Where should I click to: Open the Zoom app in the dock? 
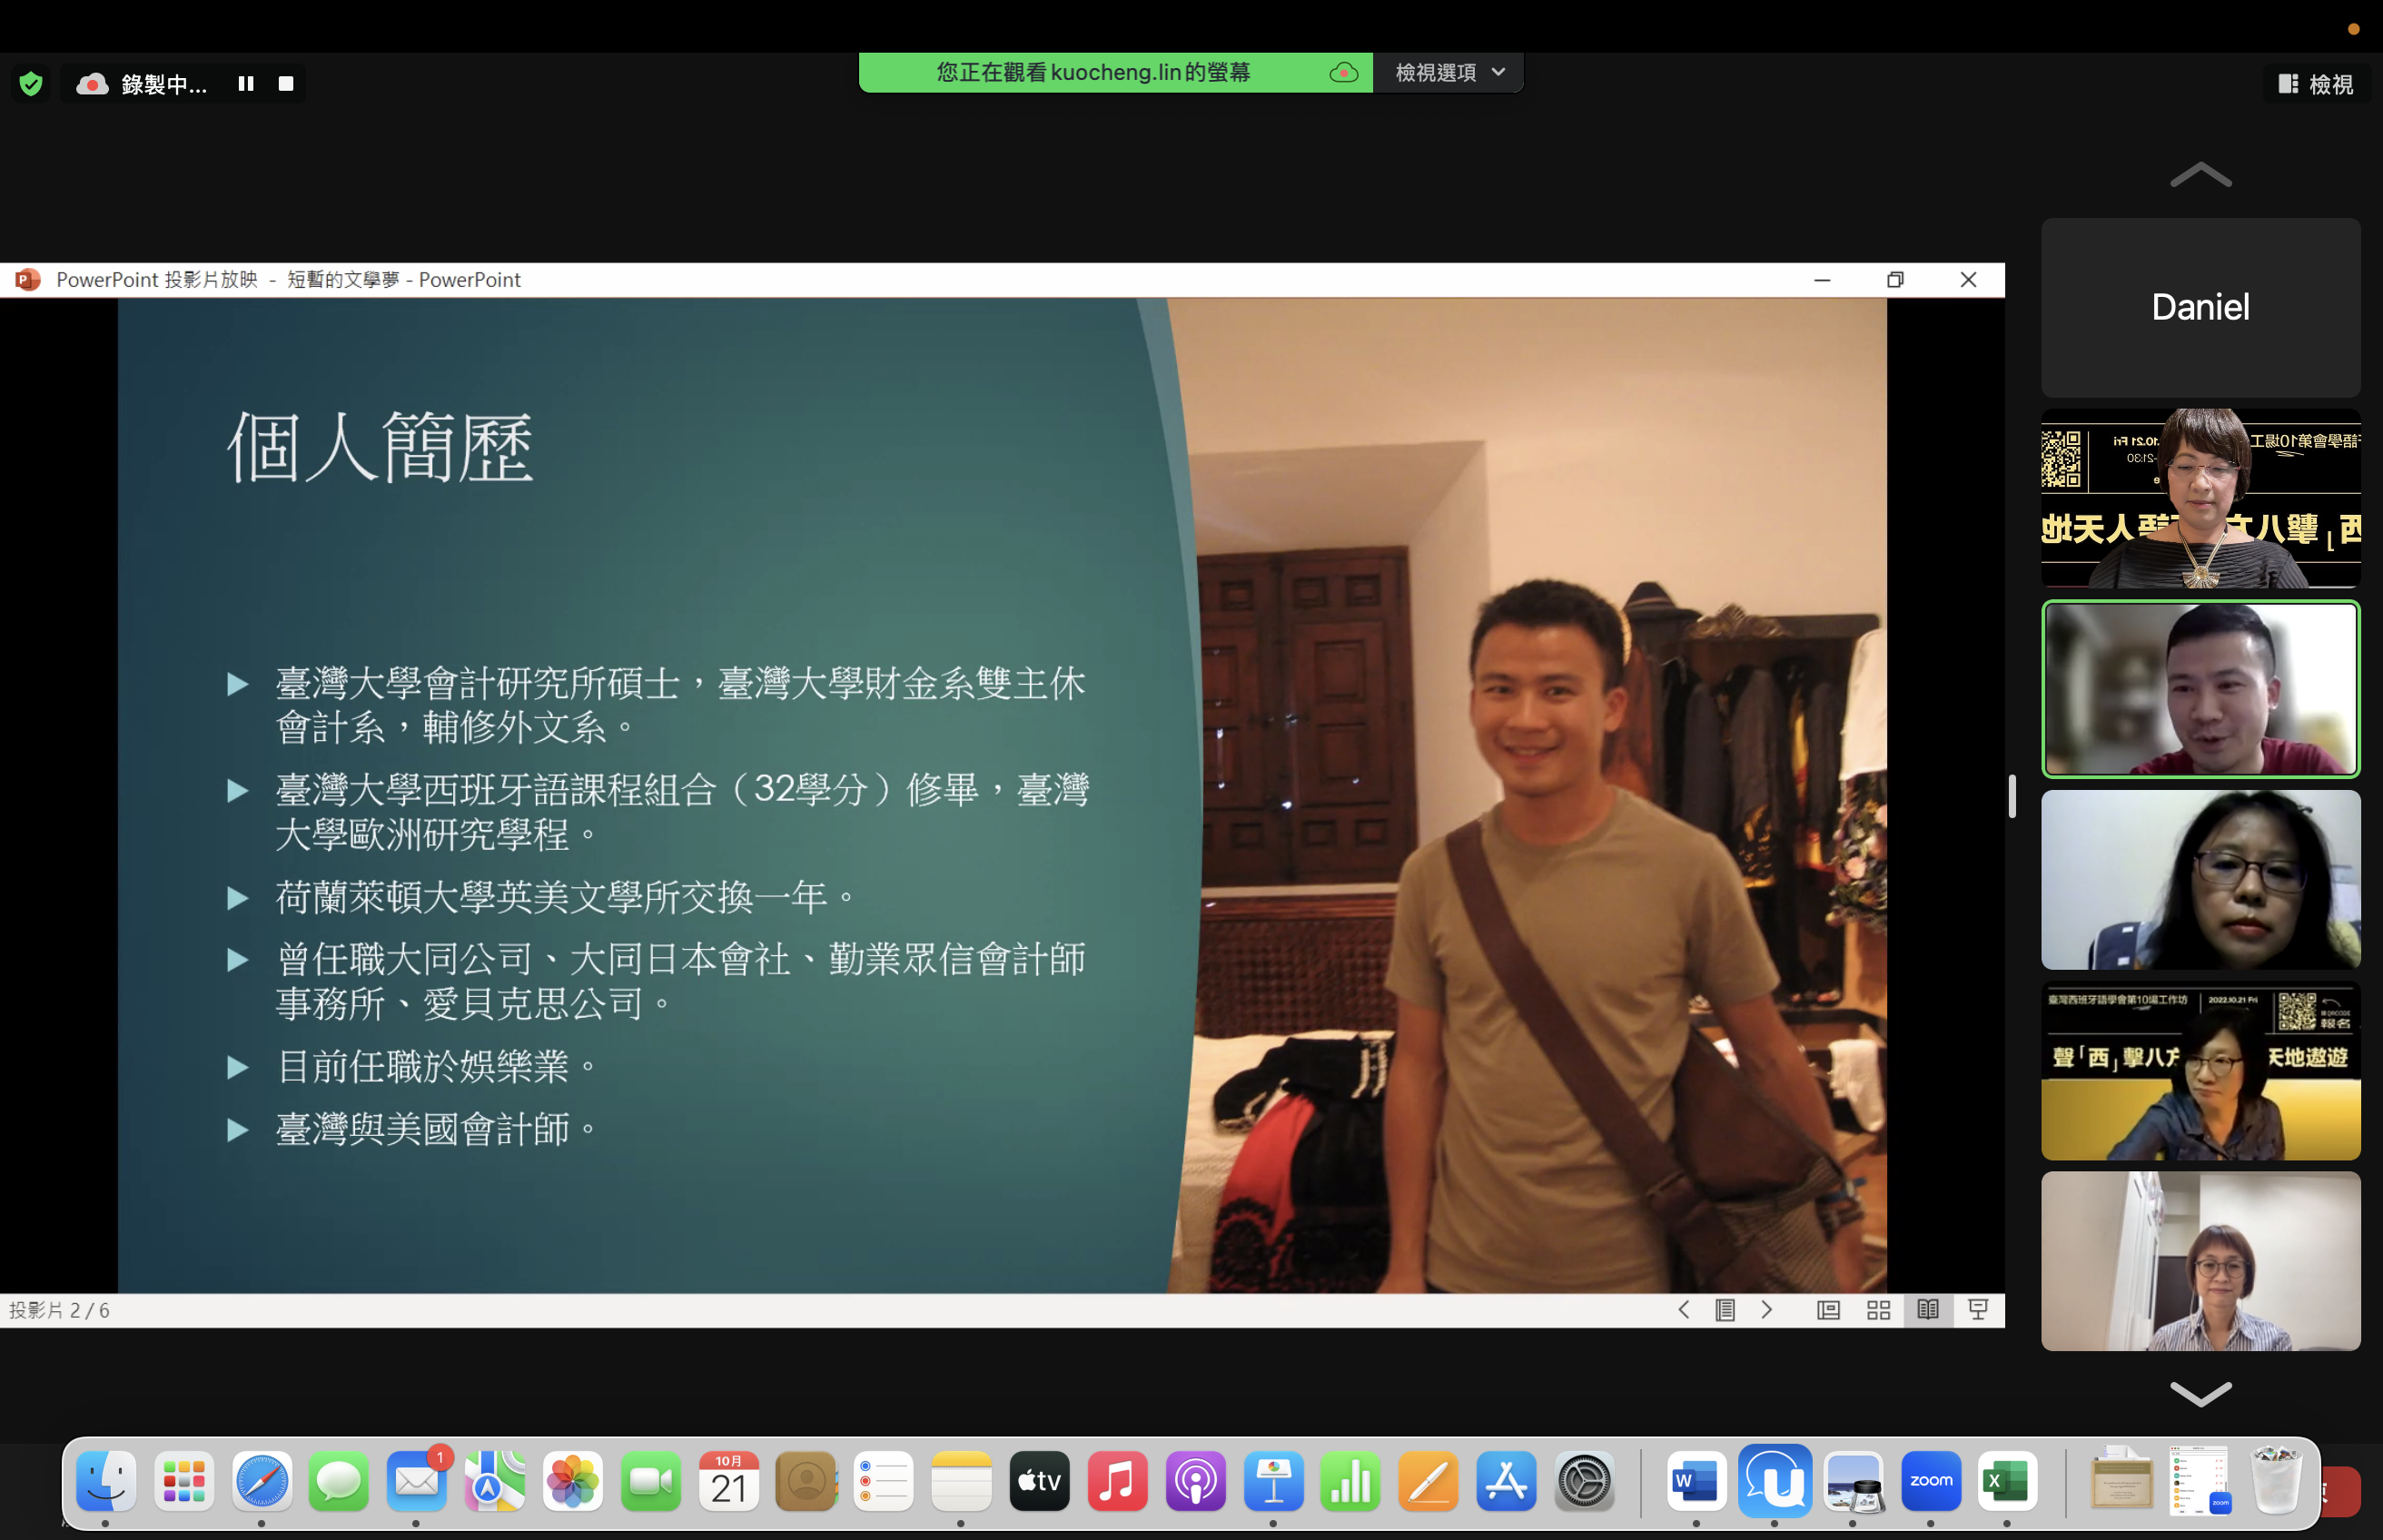pos(1931,1481)
